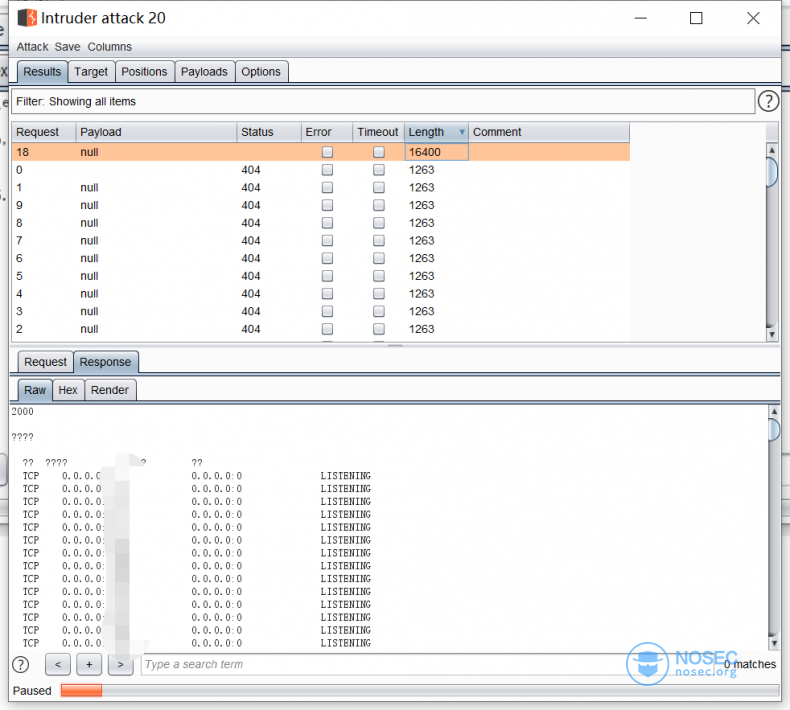The height and width of the screenshot is (710, 790).
Task: Maximize the Intruder attack 20 window
Action: pos(696,18)
